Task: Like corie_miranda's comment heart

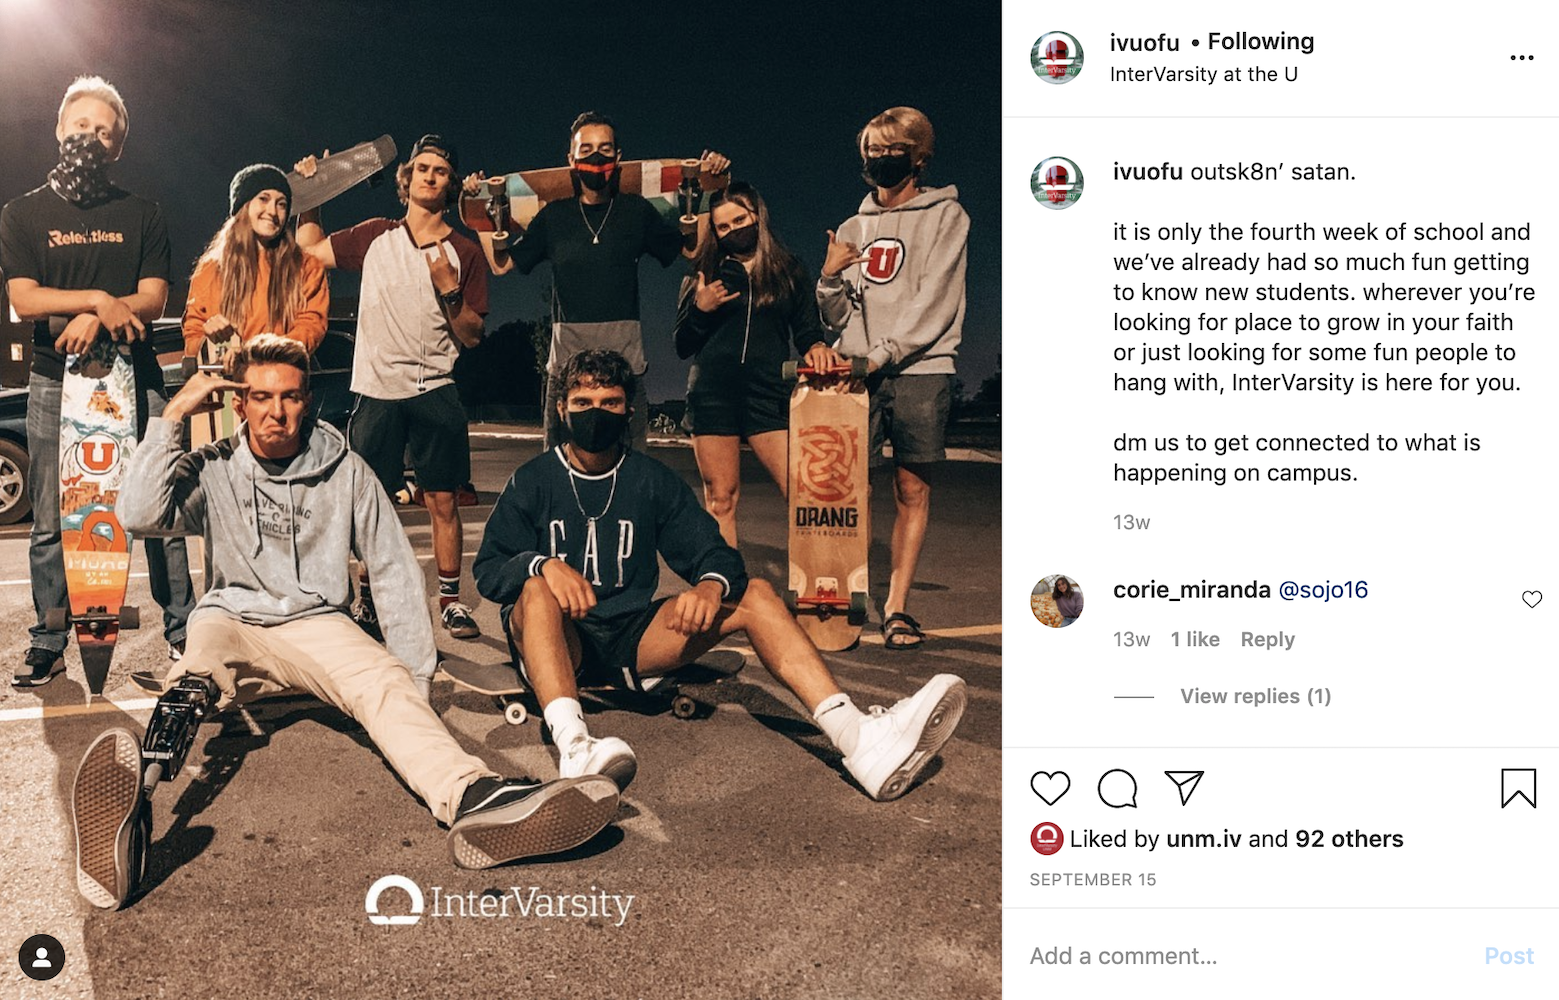Action: (x=1532, y=599)
